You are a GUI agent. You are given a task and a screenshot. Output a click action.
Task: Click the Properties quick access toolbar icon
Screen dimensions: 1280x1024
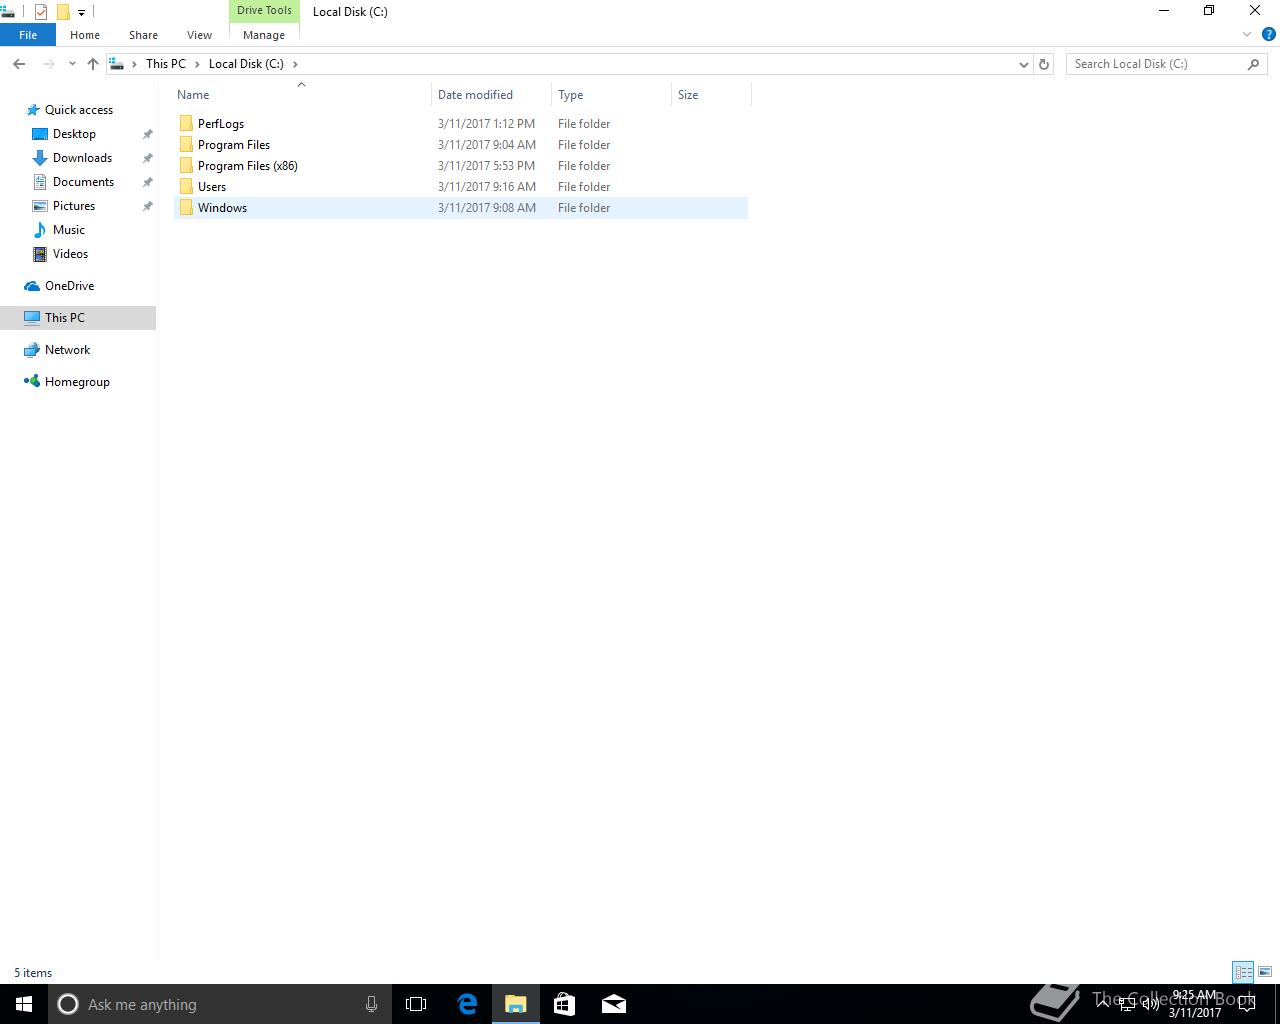(41, 12)
